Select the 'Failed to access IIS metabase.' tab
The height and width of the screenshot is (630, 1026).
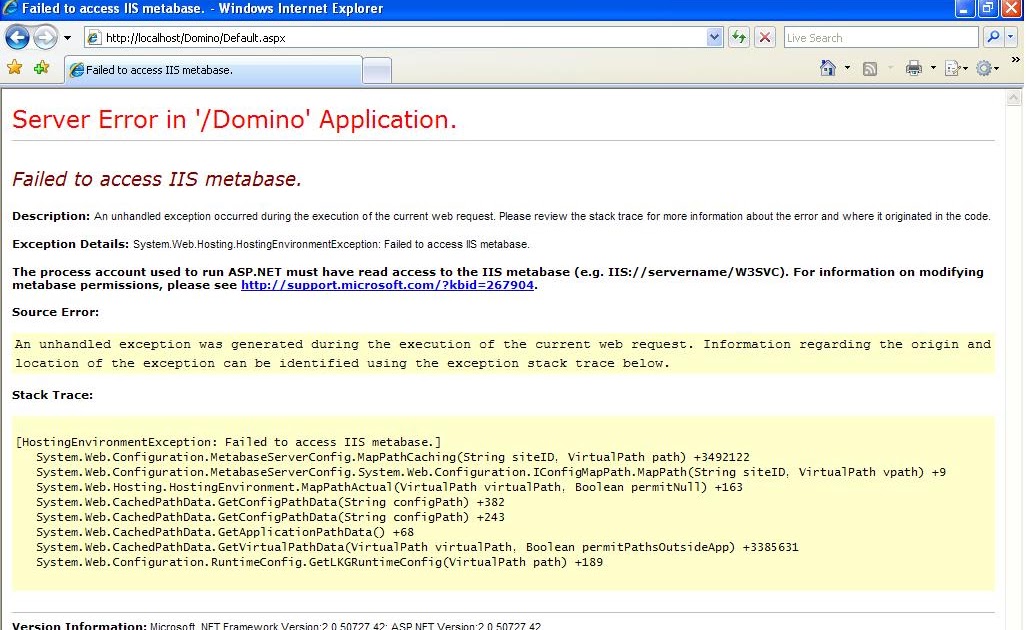[x=213, y=70]
